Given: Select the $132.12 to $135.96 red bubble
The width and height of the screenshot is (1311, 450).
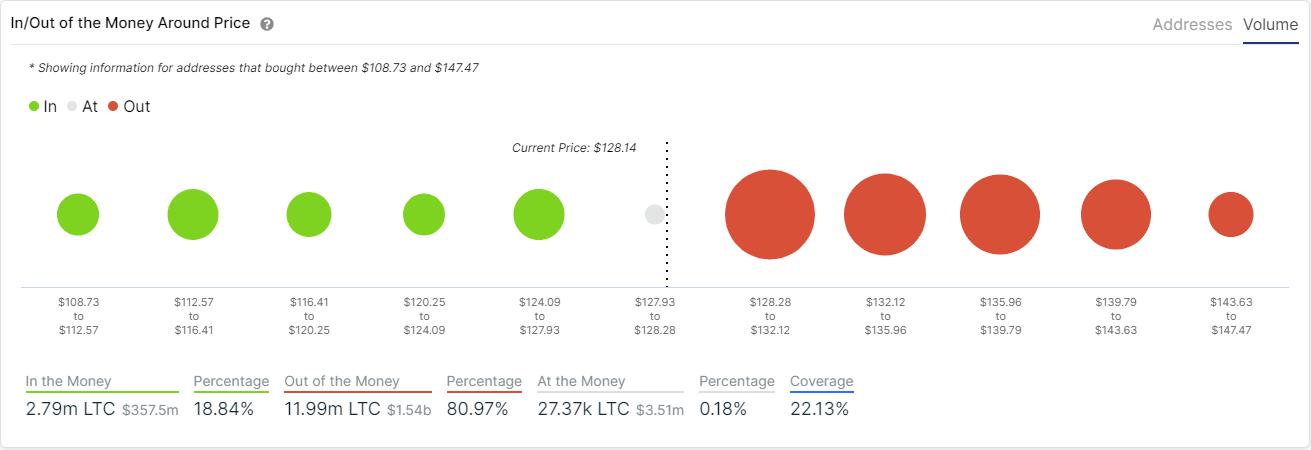Looking at the screenshot, I should (x=885, y=215).
